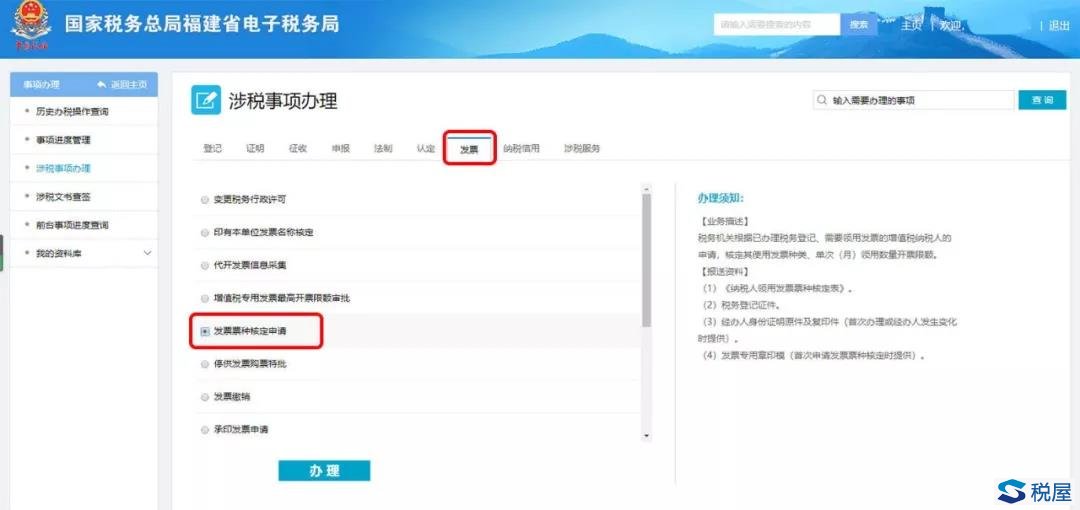Open the 纳税信用 tab
1080x510 pixels.
pos(521,149)
